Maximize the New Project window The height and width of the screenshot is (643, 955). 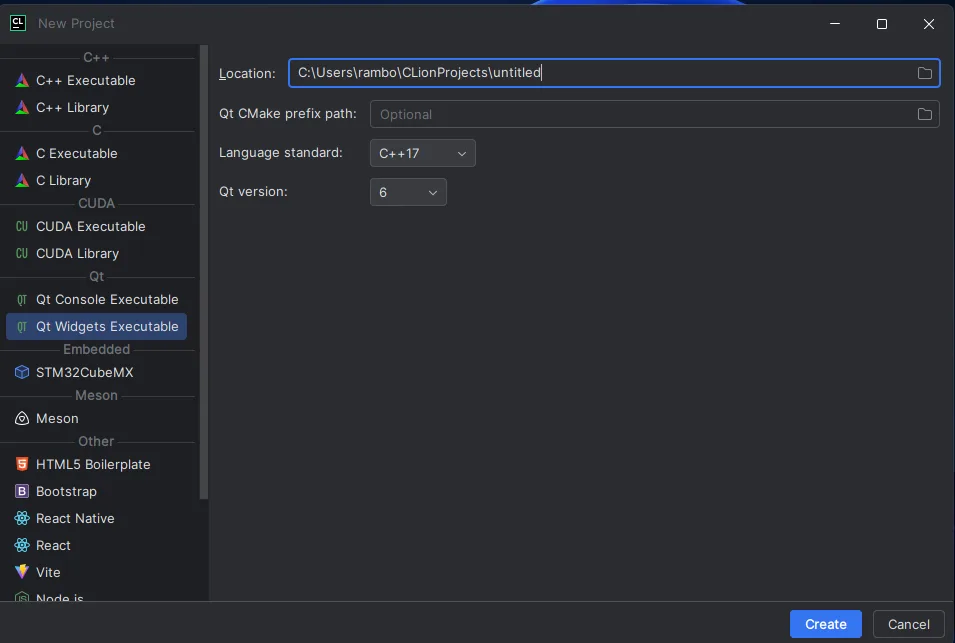click(881, 24)
